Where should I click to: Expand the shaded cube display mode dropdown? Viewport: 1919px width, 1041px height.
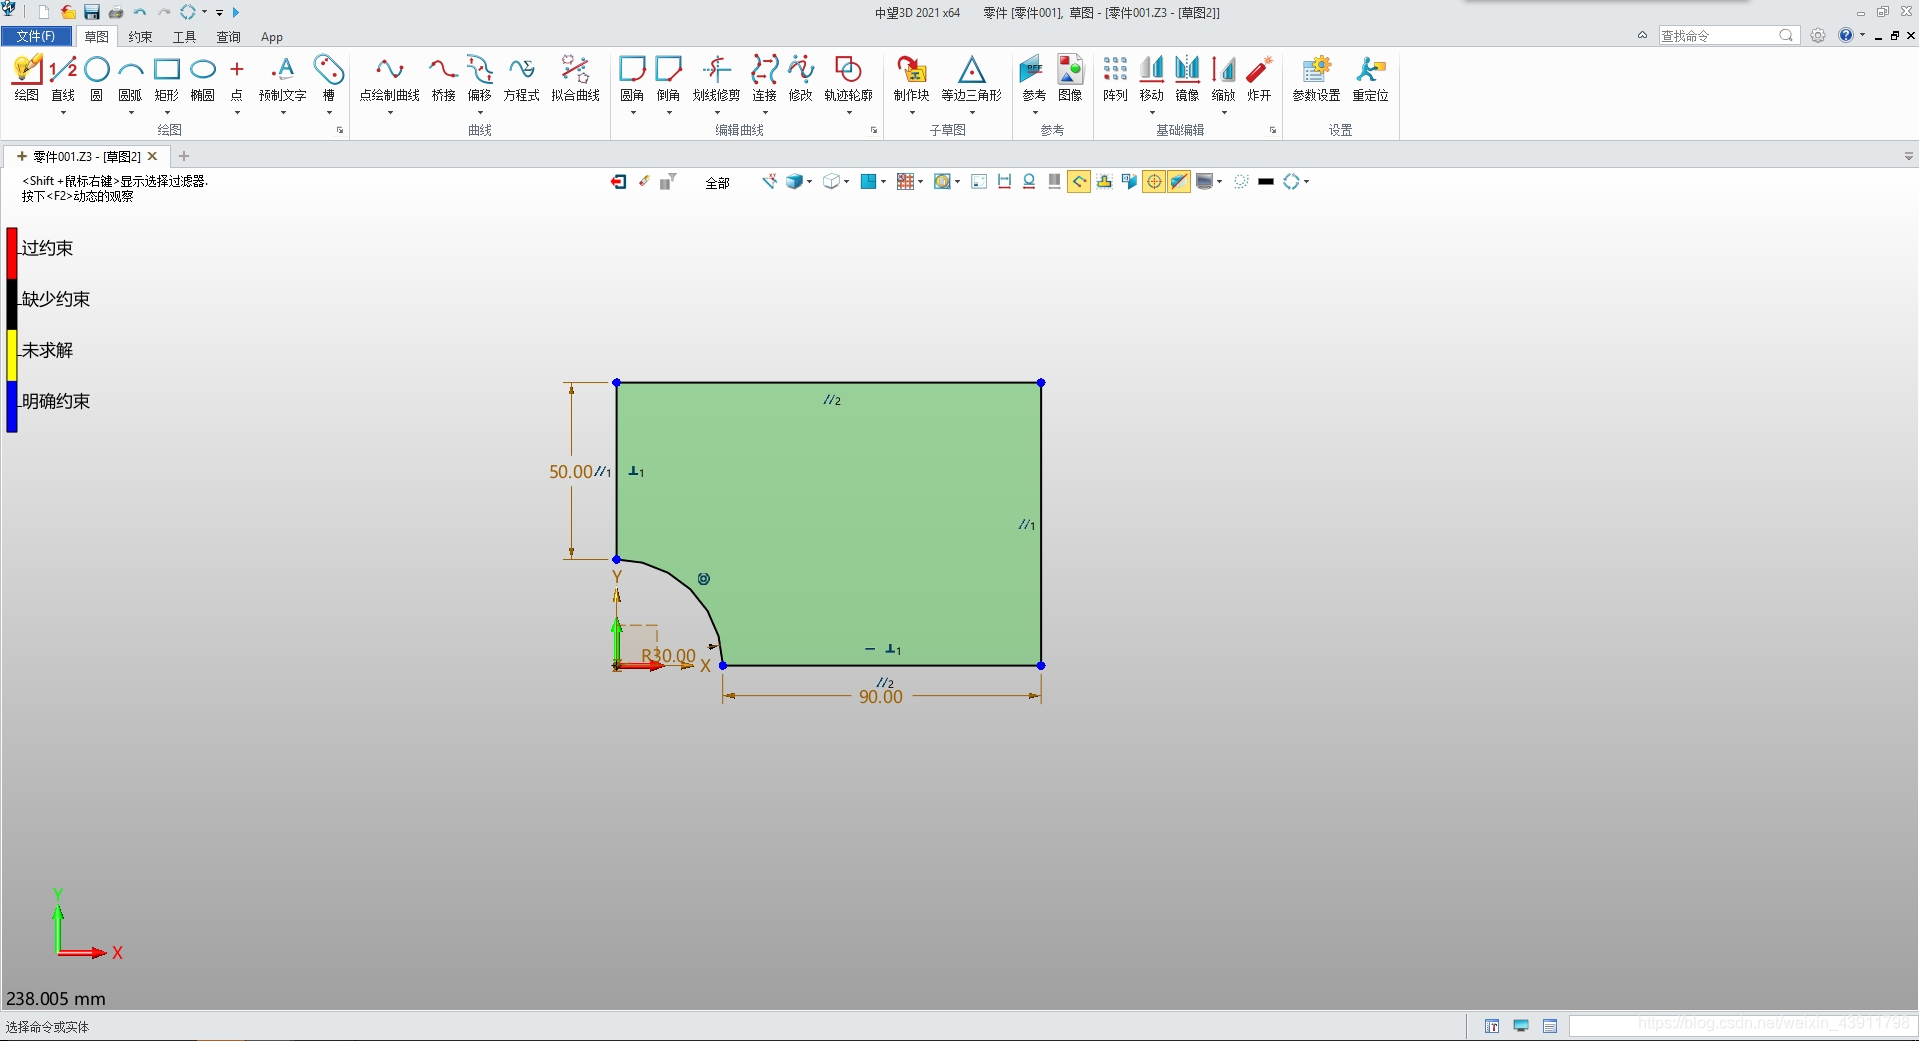[x=809, y=182]
